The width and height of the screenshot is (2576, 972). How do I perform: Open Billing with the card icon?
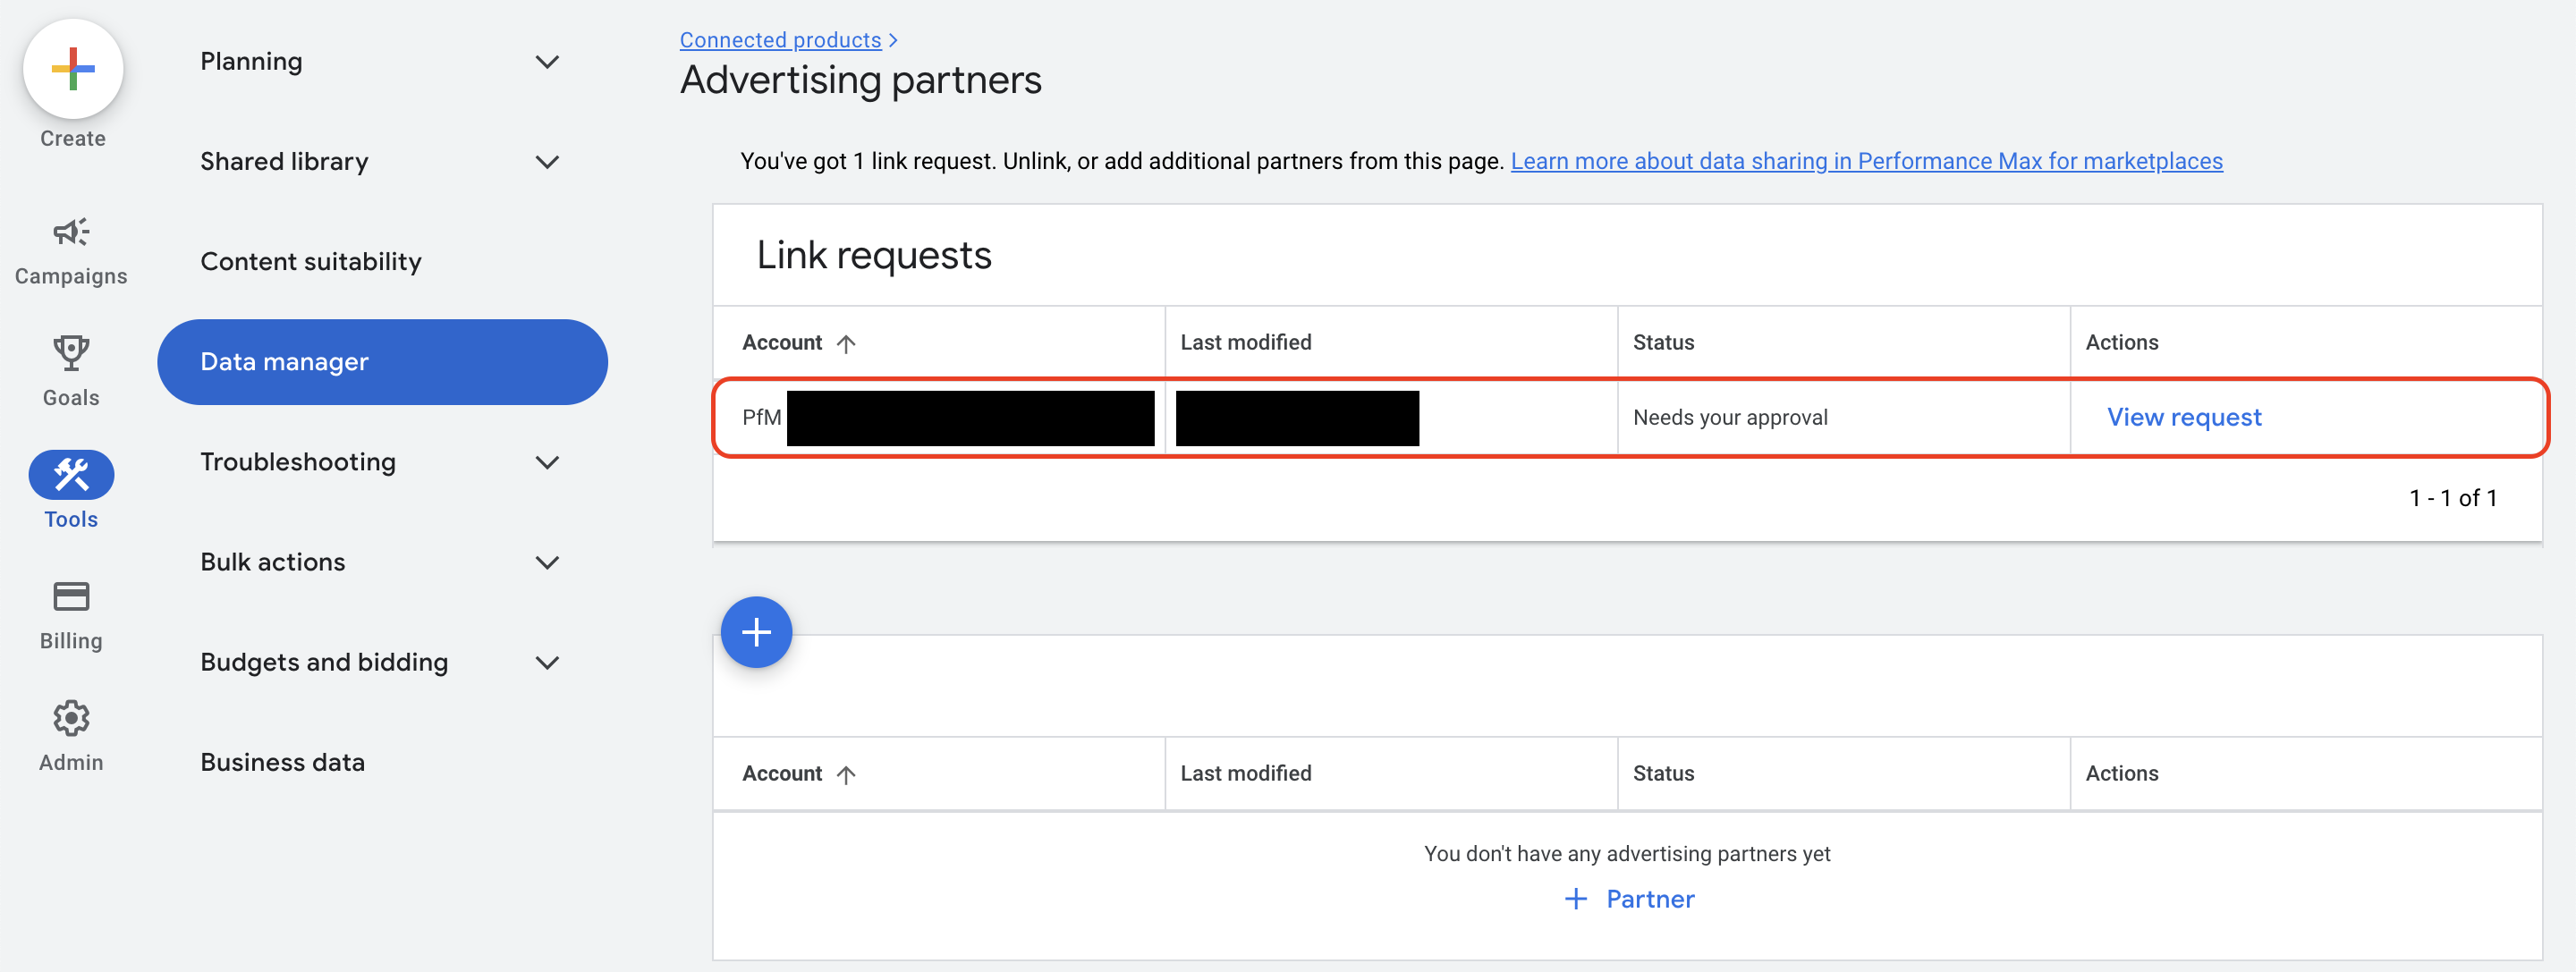pyautogui.click(x=71, y=597)
